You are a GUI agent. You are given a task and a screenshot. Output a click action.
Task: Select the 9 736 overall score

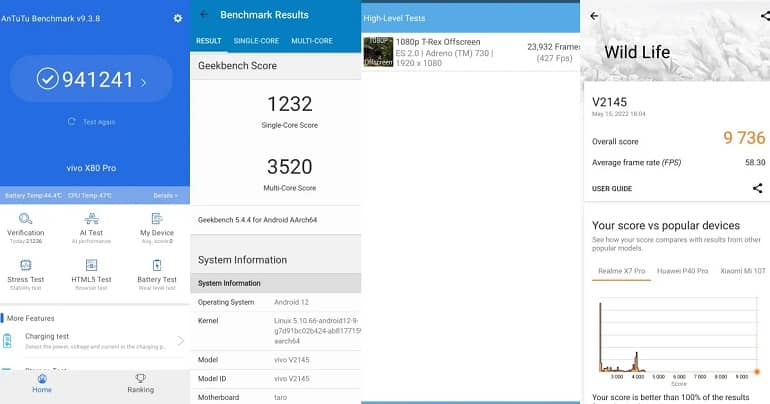(744, 138)
